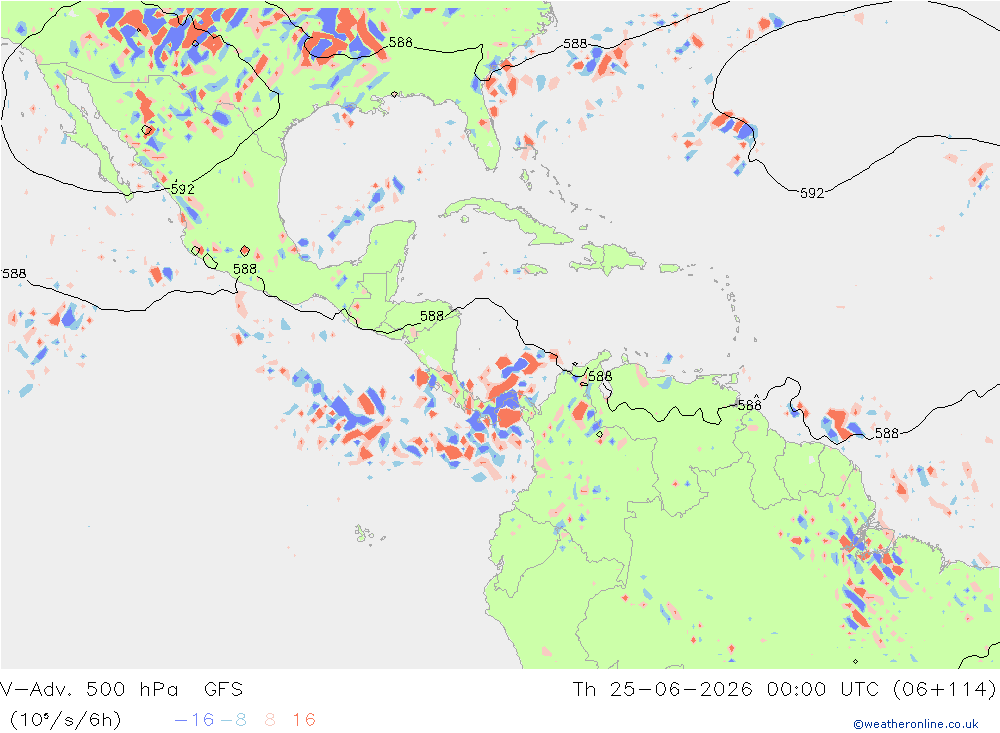Click the 588 label at the map's left edge
This screenshot has width=1000, height=733.
coord(14,274)
